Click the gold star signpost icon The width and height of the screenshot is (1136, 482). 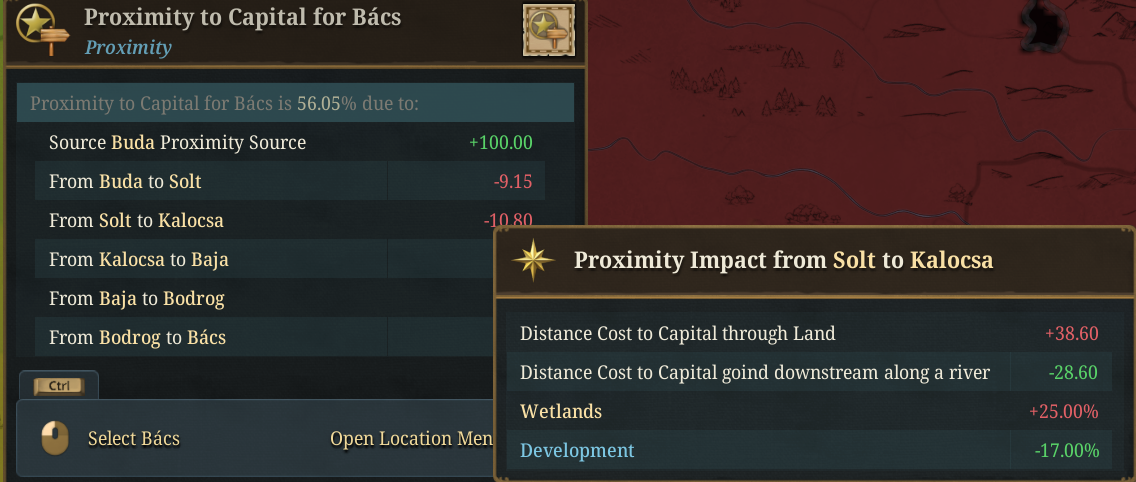pos(43,29)
